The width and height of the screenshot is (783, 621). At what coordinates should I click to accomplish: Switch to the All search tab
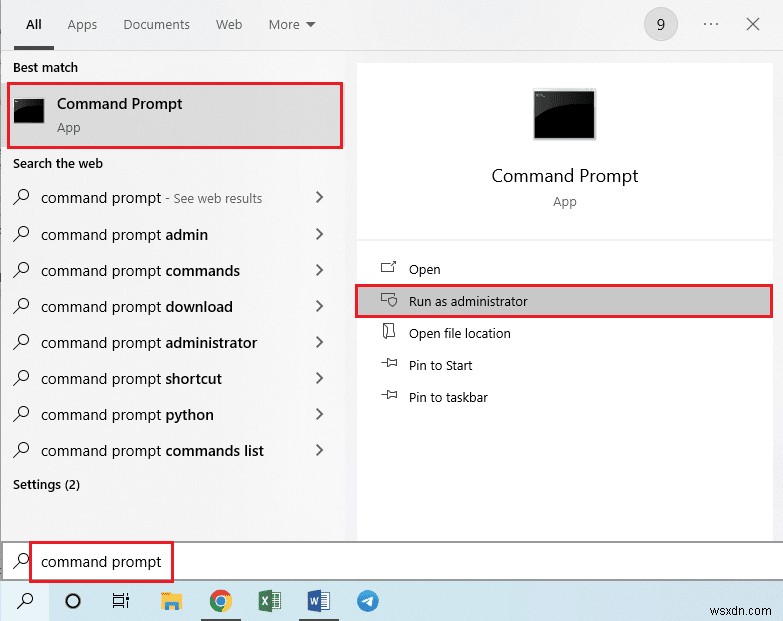pyautogui.click(x=33, y=24)
